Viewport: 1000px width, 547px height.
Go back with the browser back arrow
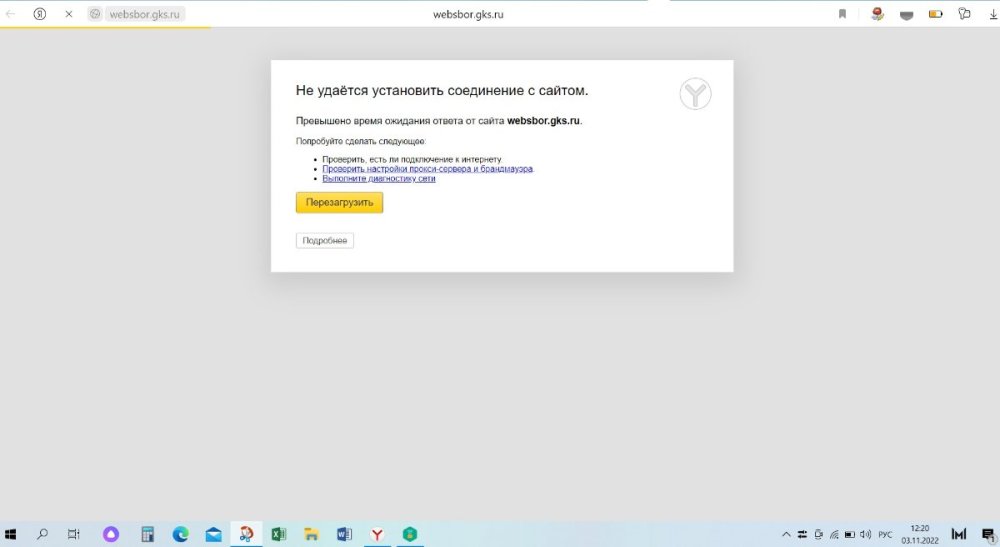(10, 13)
